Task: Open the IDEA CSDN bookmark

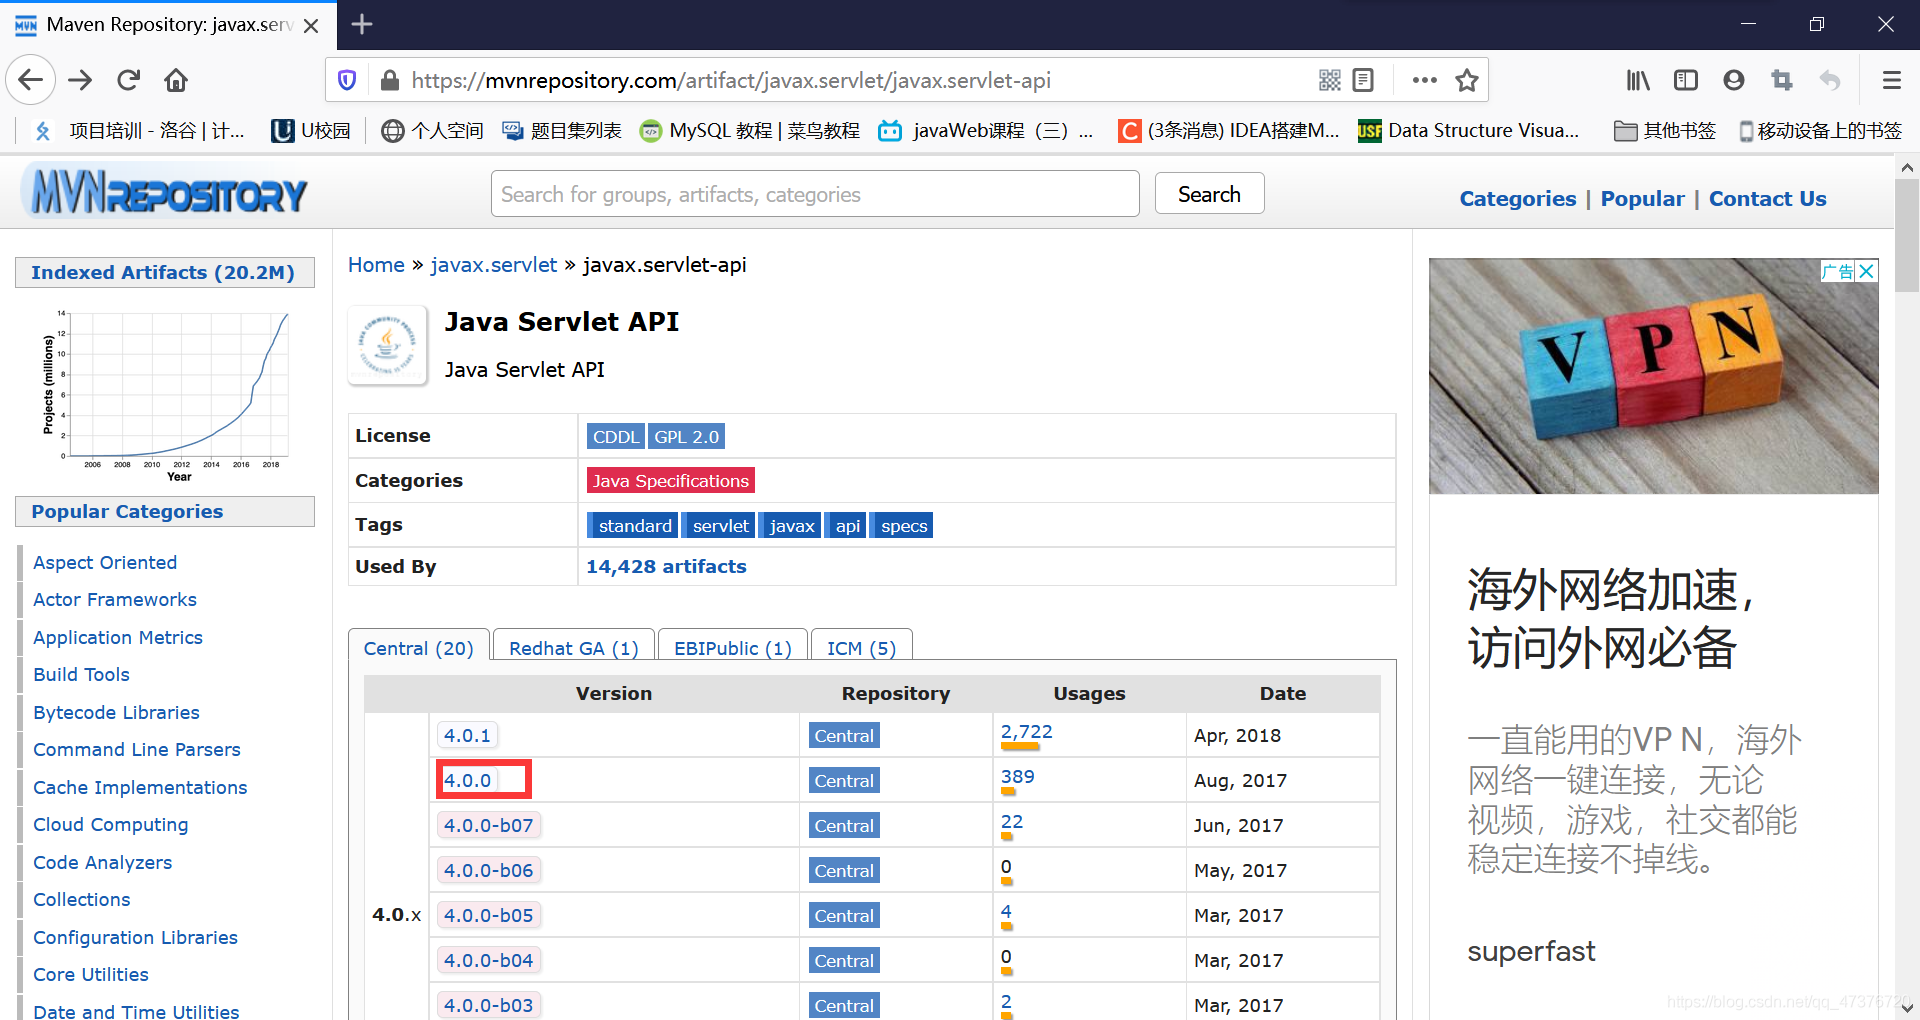Action: [1229, 131]
